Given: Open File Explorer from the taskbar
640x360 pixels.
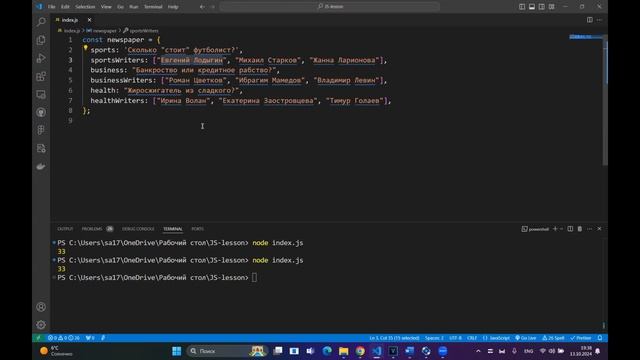Looking at the screenshot, I should point(344,351).
